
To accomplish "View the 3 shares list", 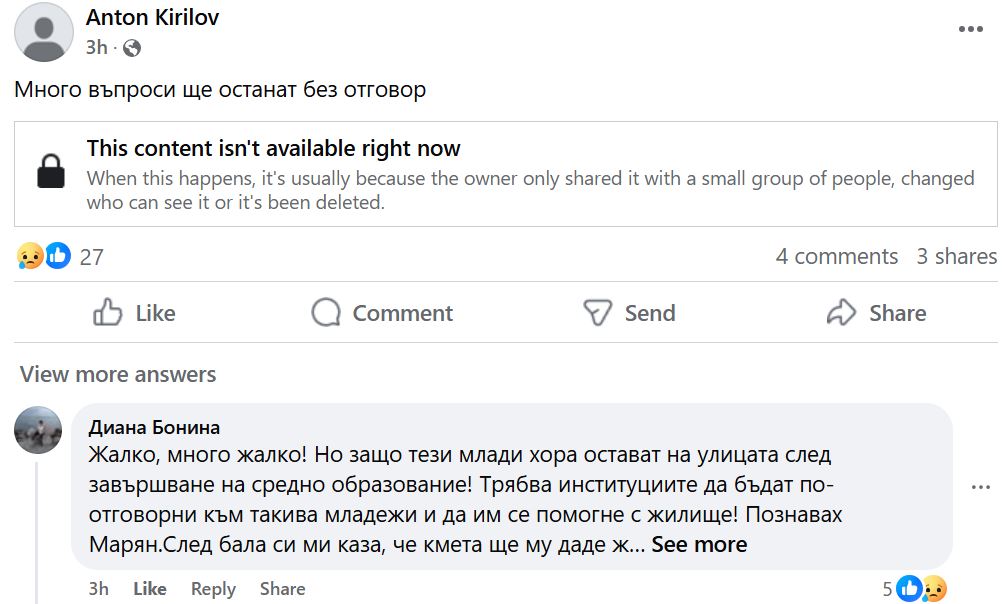I will coord(956,256).
